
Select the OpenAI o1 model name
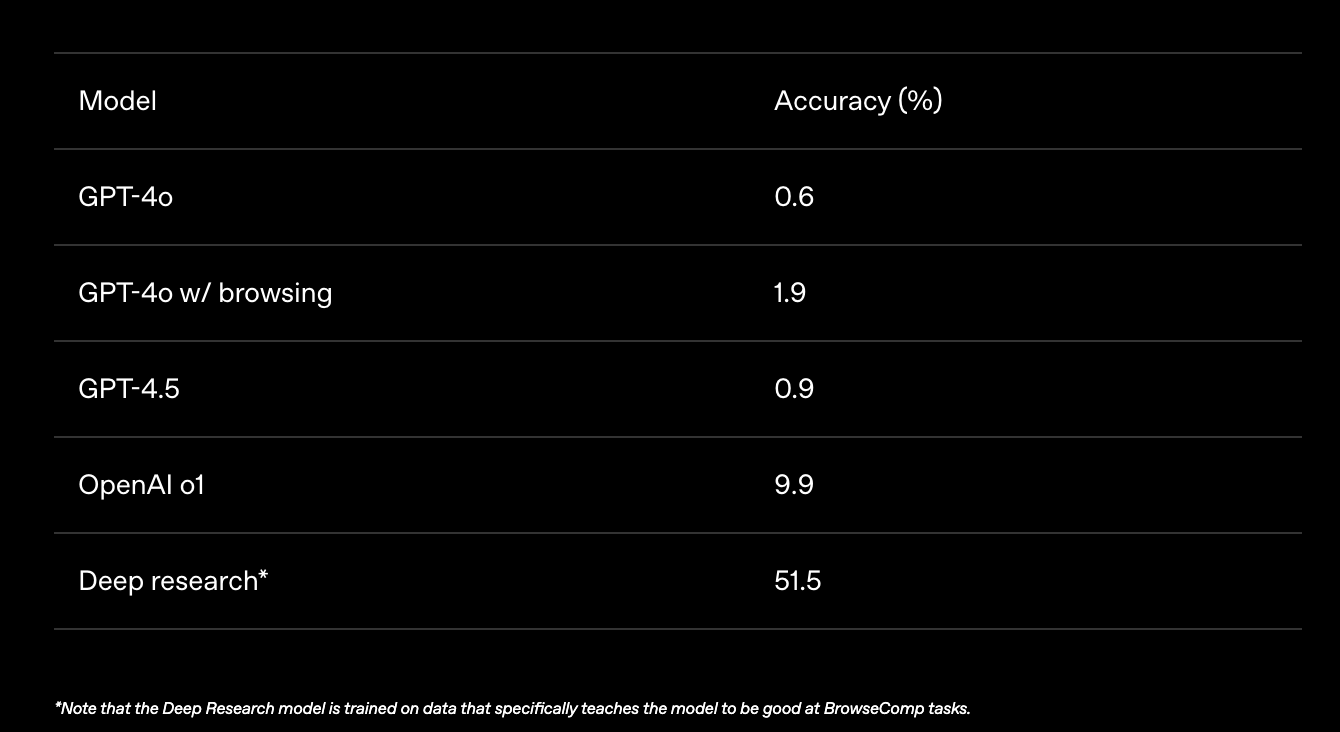click(x=141, y=485)
